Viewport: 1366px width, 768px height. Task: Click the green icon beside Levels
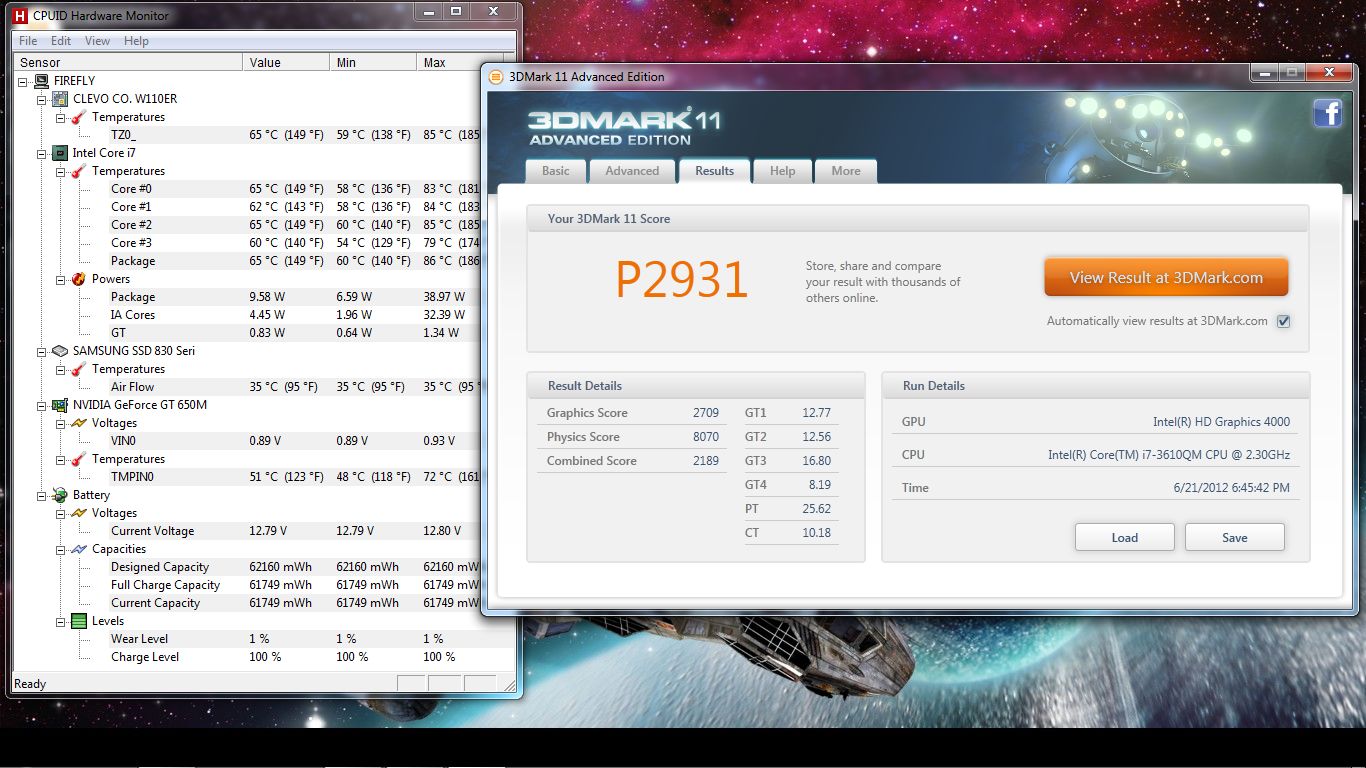pos(79,621)
